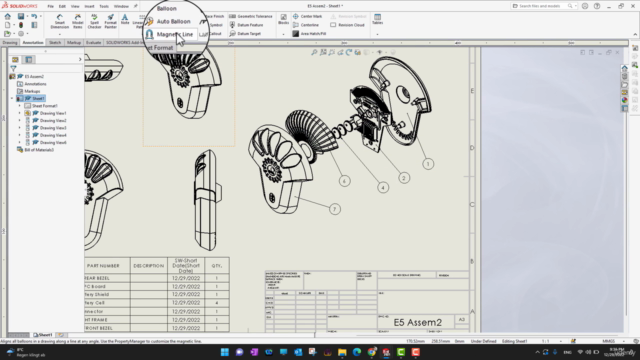Select Markups in the feature tree

click(x=32, y=91)
